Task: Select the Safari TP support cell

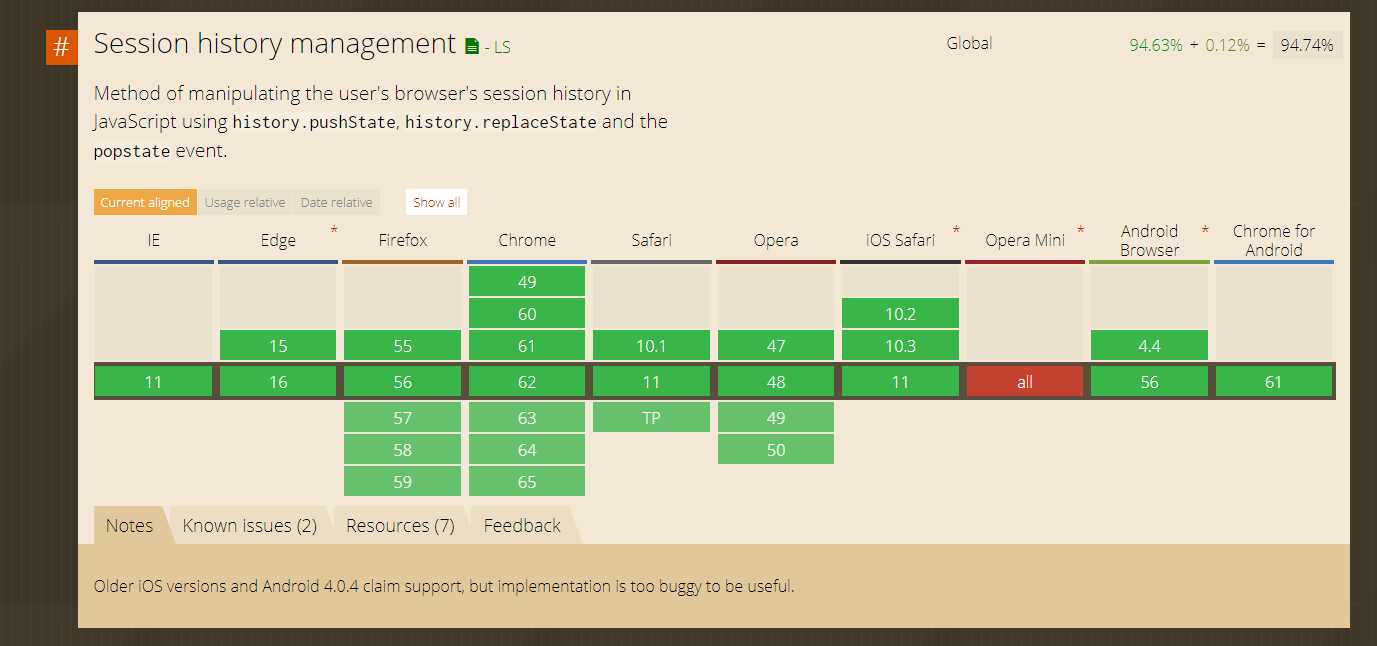Action: (x=651, y=418)
